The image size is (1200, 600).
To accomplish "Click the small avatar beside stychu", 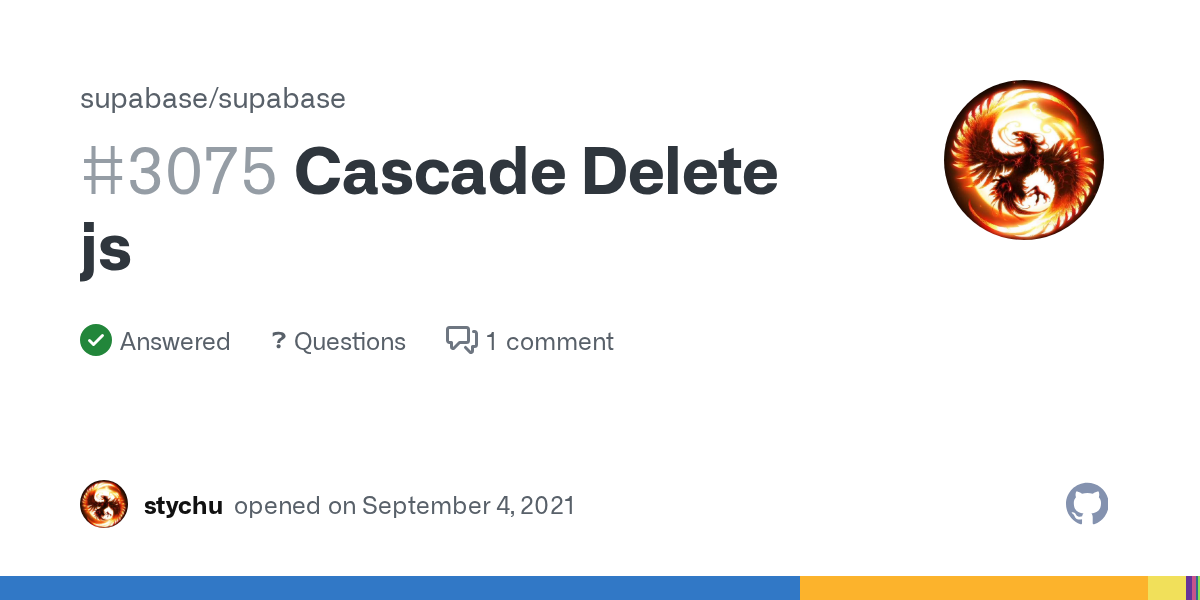I will click(104, 505).
